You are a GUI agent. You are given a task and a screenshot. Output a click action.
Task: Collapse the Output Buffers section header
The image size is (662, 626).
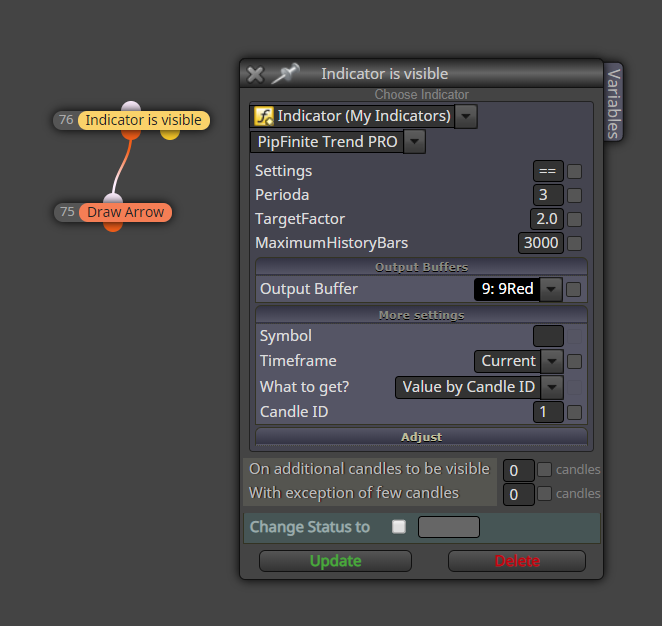(x=421, y=267)
